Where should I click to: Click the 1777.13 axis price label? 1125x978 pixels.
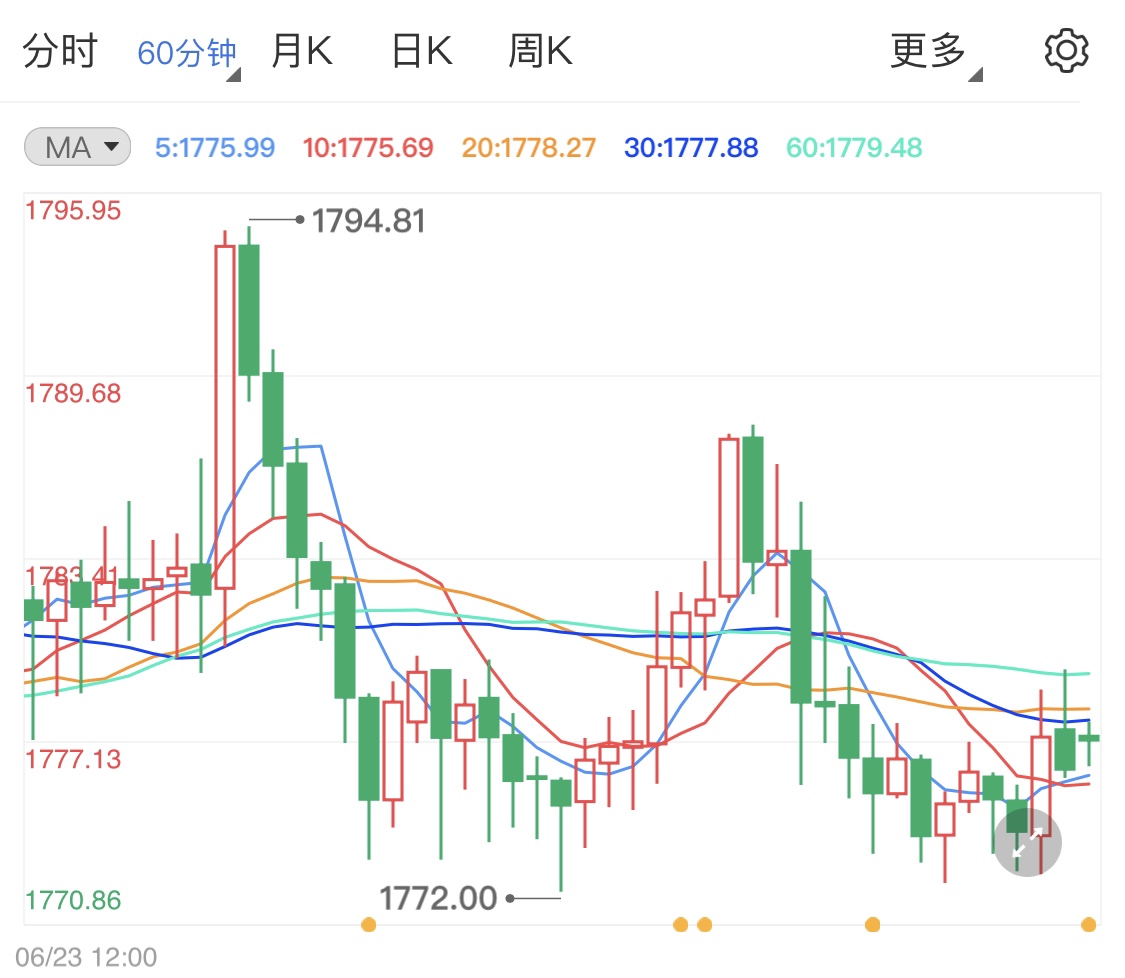(x=73, y=760)
